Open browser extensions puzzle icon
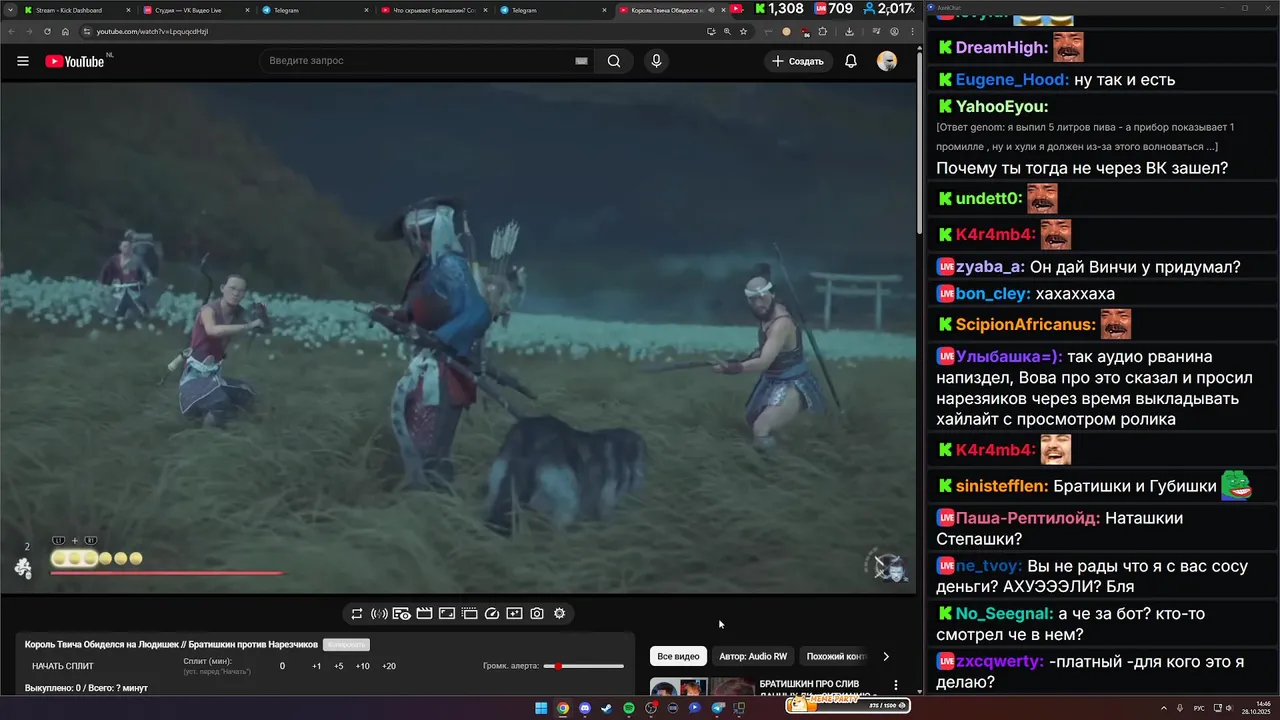 pyautogui.click(x=823, y=31)
